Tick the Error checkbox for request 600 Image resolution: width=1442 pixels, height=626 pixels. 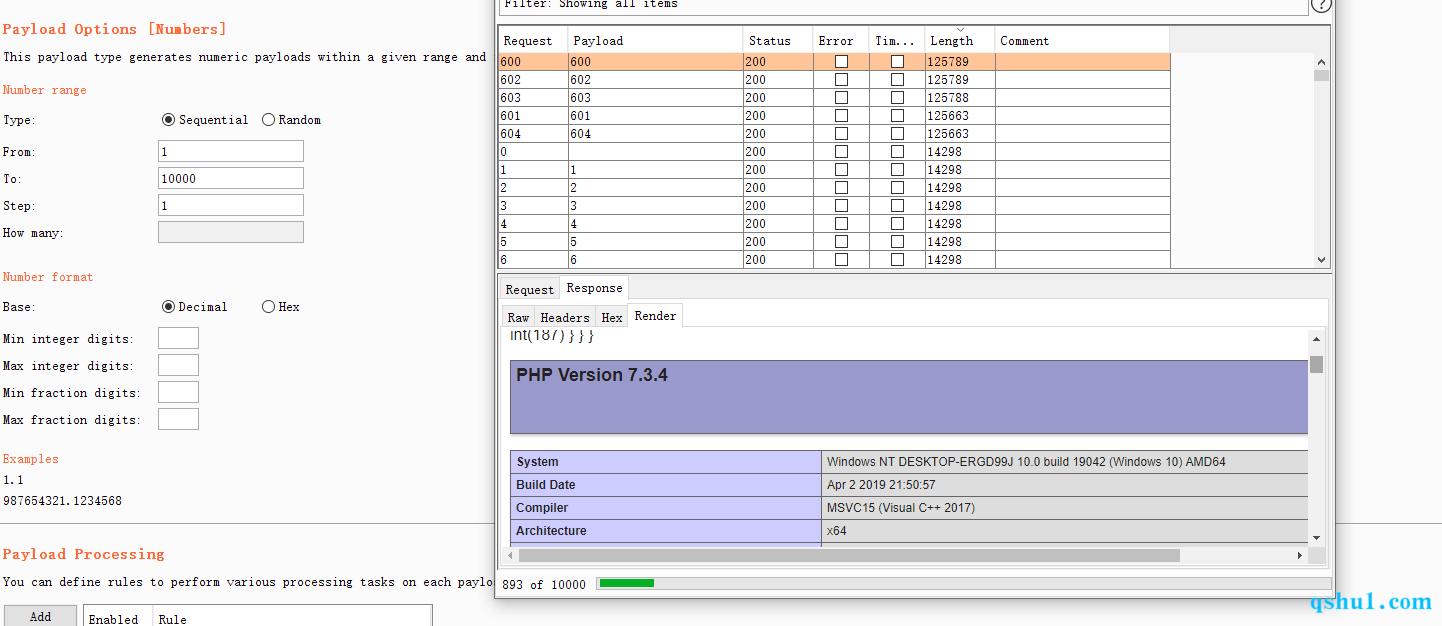841,62
